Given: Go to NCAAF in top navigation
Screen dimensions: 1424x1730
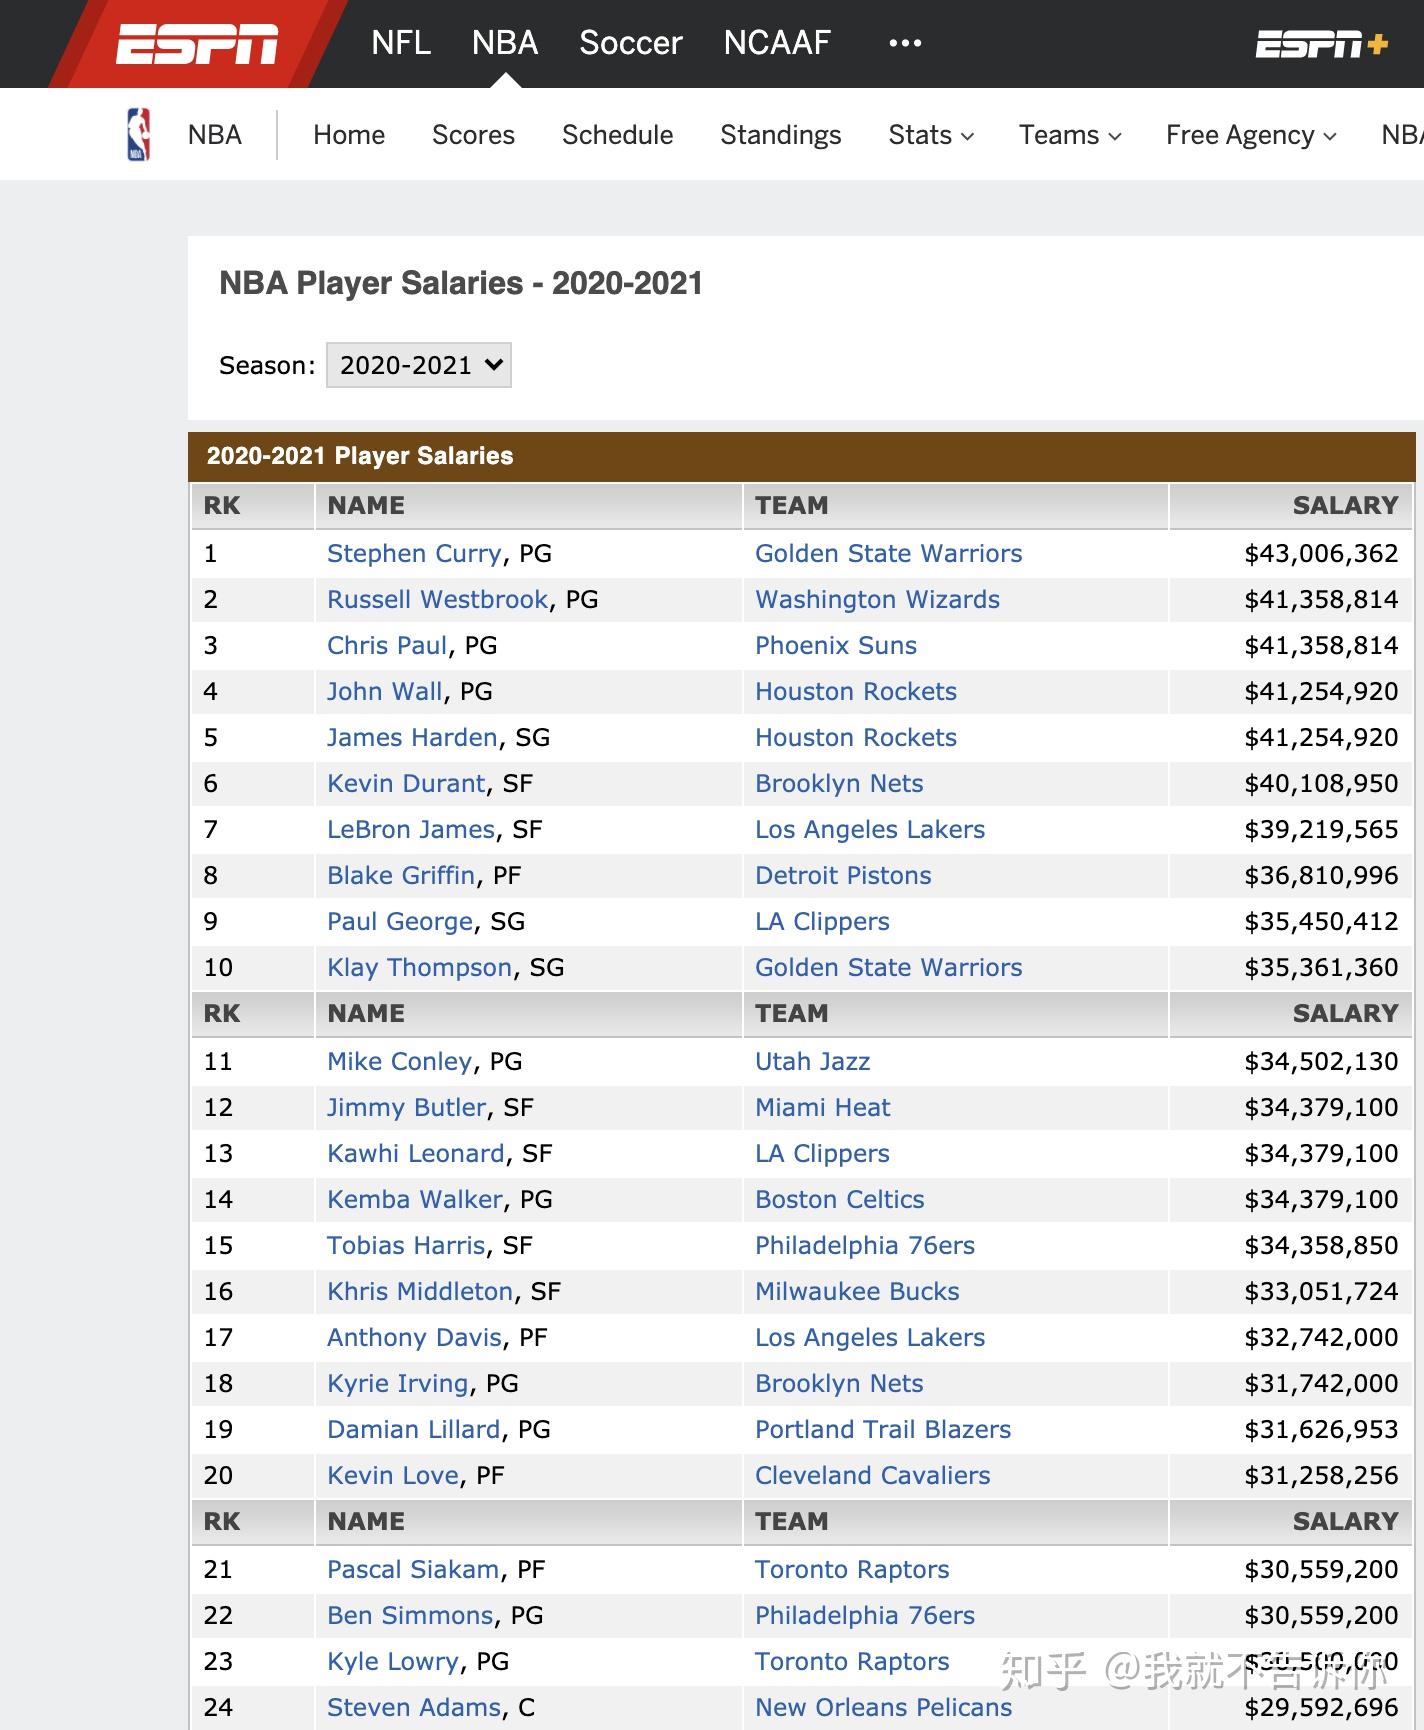Looking at the screenshot, I should point(777,43).
